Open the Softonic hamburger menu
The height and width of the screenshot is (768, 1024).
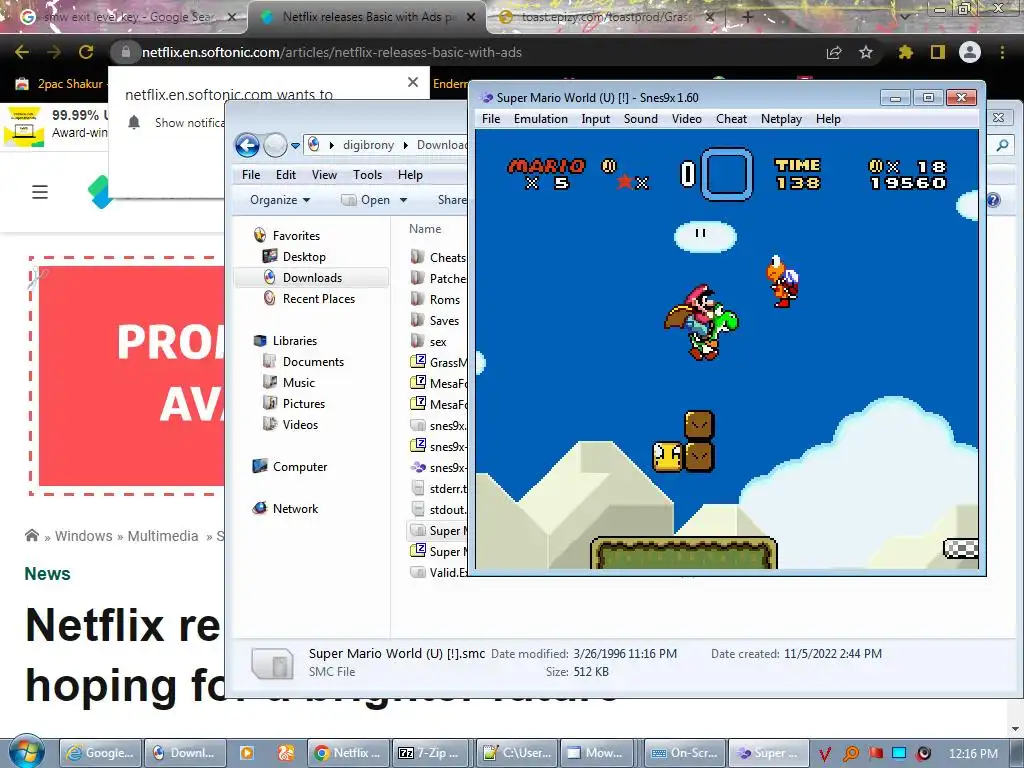(x=40, y=192)
